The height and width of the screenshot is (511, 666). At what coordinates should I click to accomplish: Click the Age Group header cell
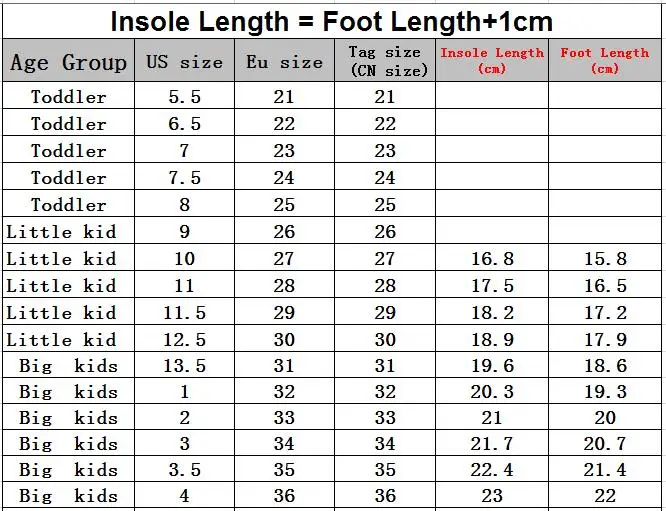[x=68, y=60]
